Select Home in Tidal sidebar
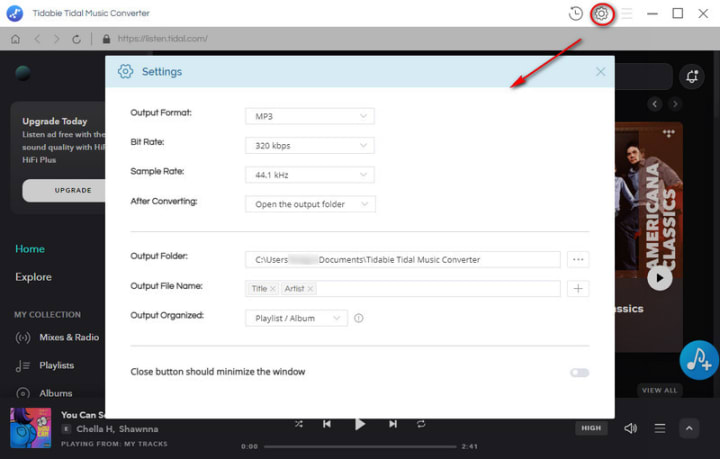 coord(30,249)
